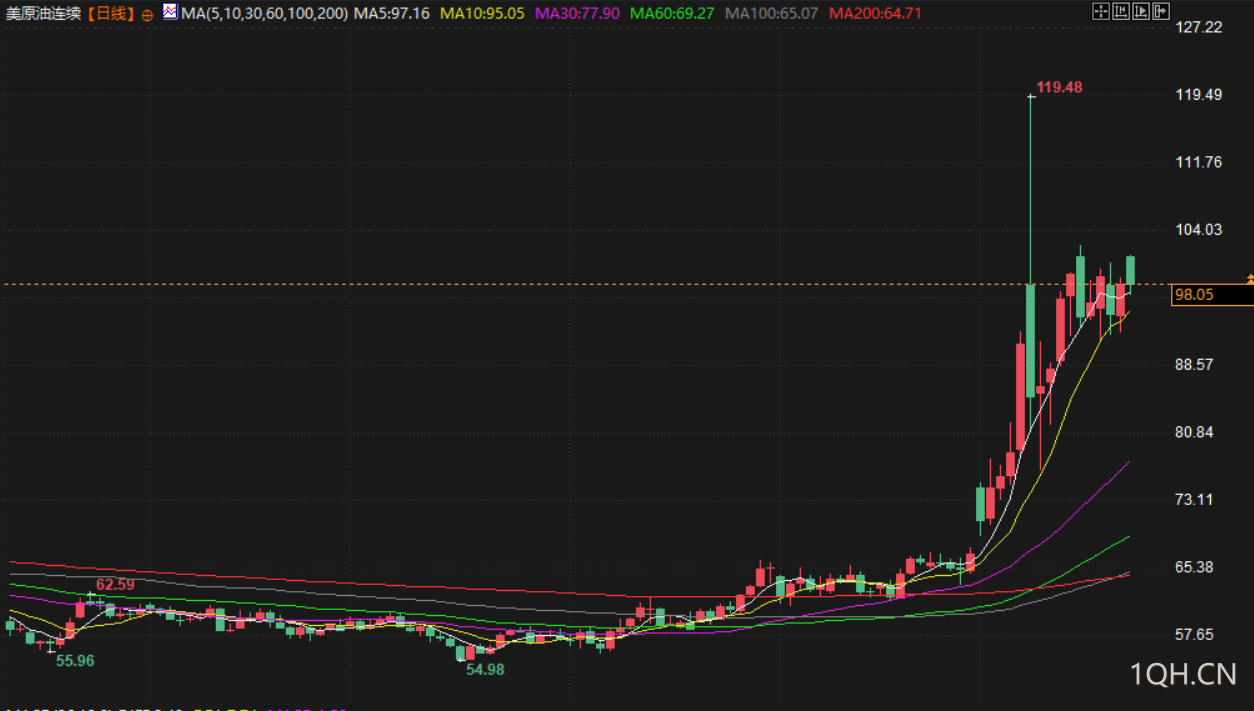
Task: Click the MA10:95.05 value
Action: click(482, 14)
